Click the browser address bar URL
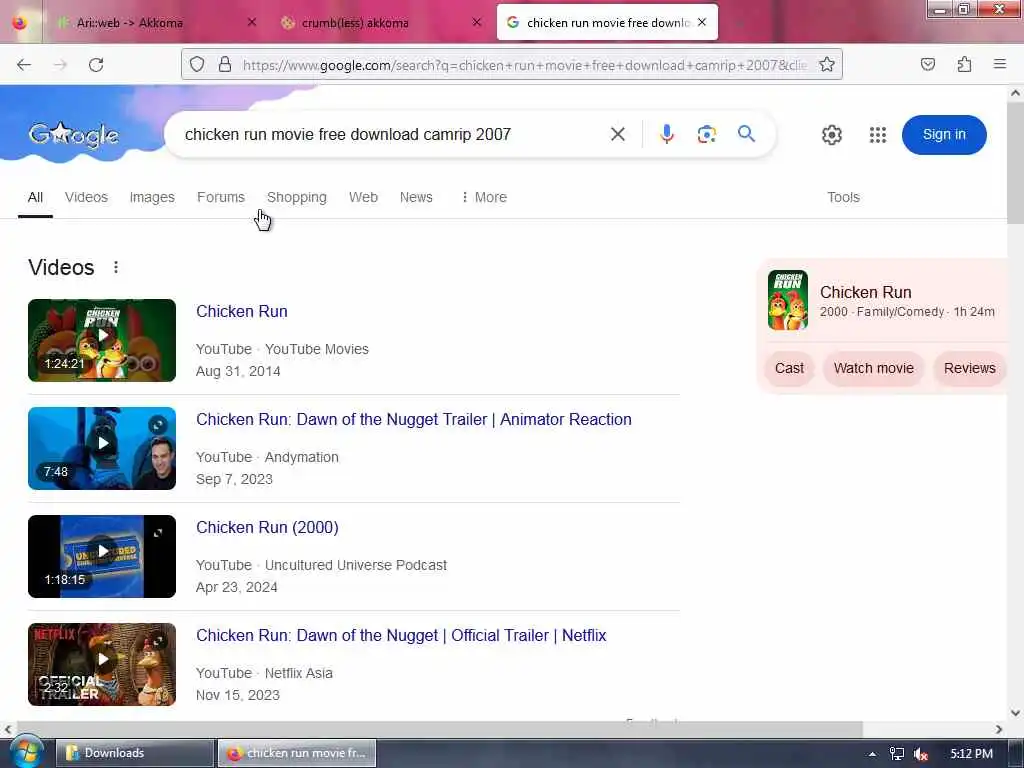 (x=524, y=65)
